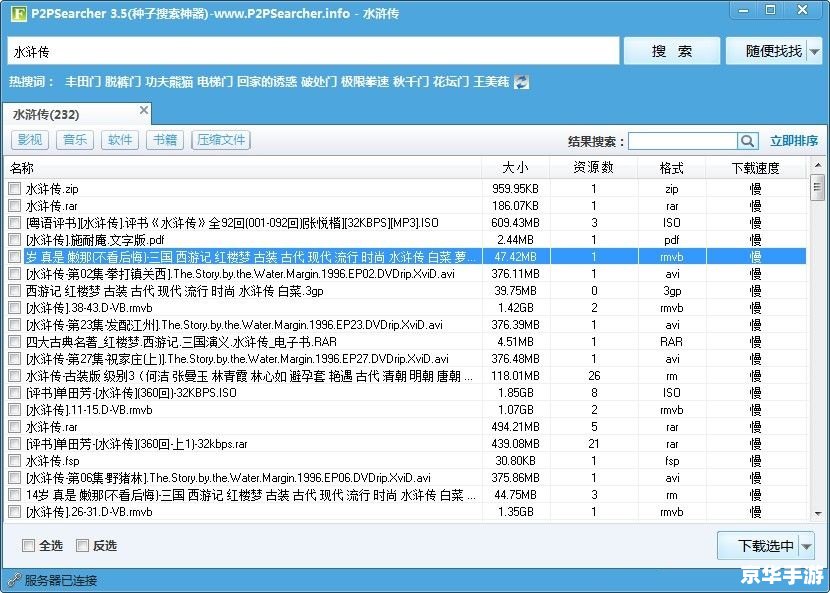Screen dimensions: 830x593
Task: Filter results by 影视
Action: coord(30,140)
